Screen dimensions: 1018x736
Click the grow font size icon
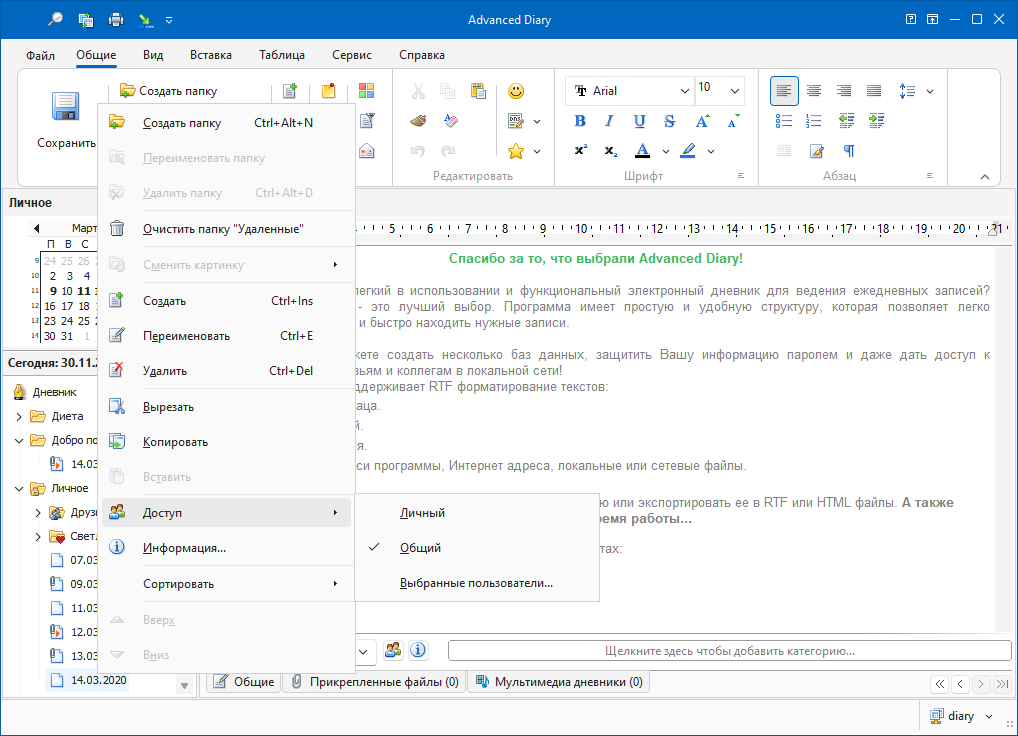pos(702,121)
